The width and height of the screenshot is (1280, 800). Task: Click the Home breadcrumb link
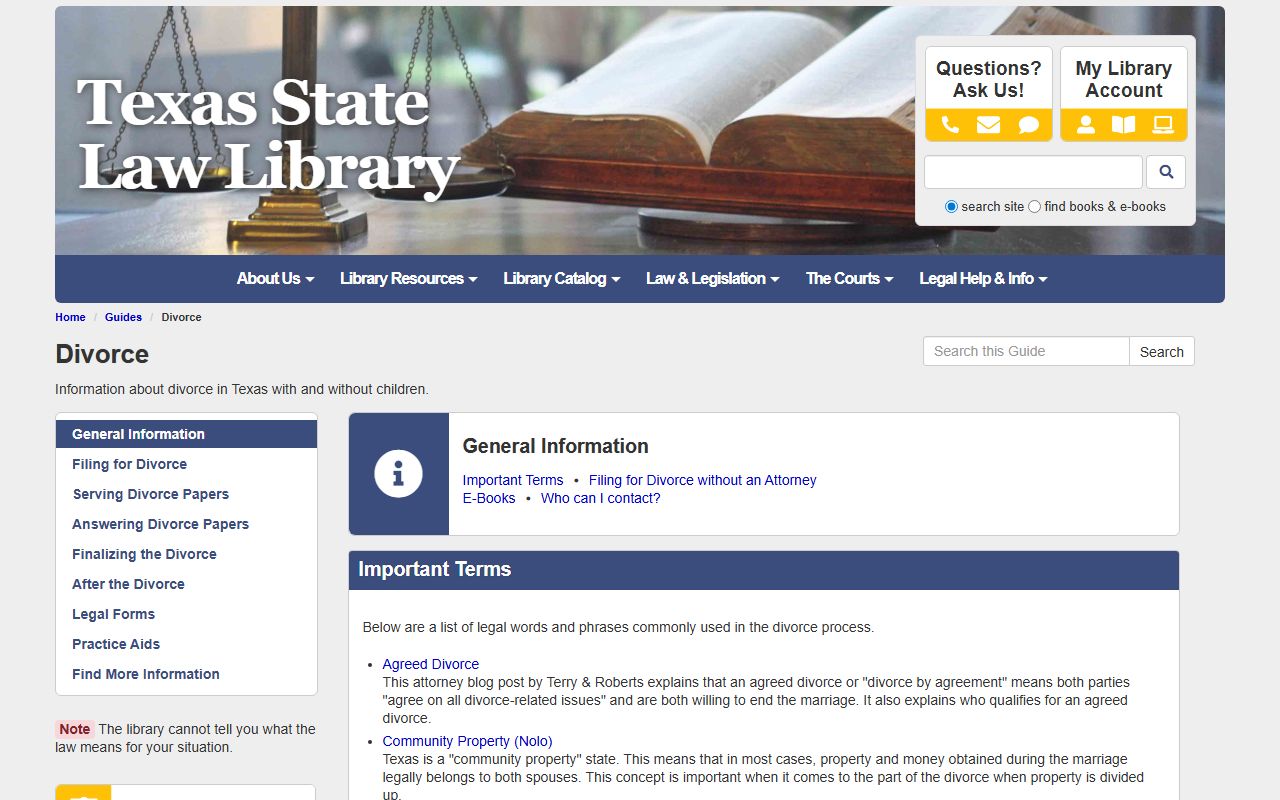pyautogui.click(x=70, y=317)
